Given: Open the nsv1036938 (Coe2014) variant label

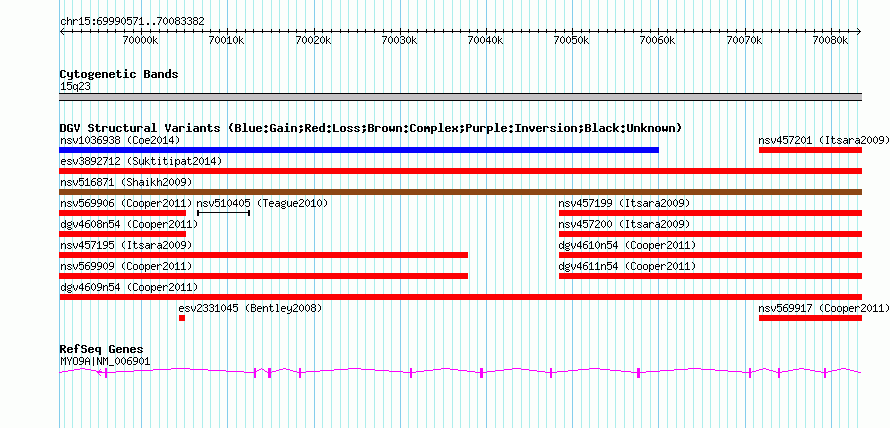Looking at the screenshot, I should tap(120, 140).
